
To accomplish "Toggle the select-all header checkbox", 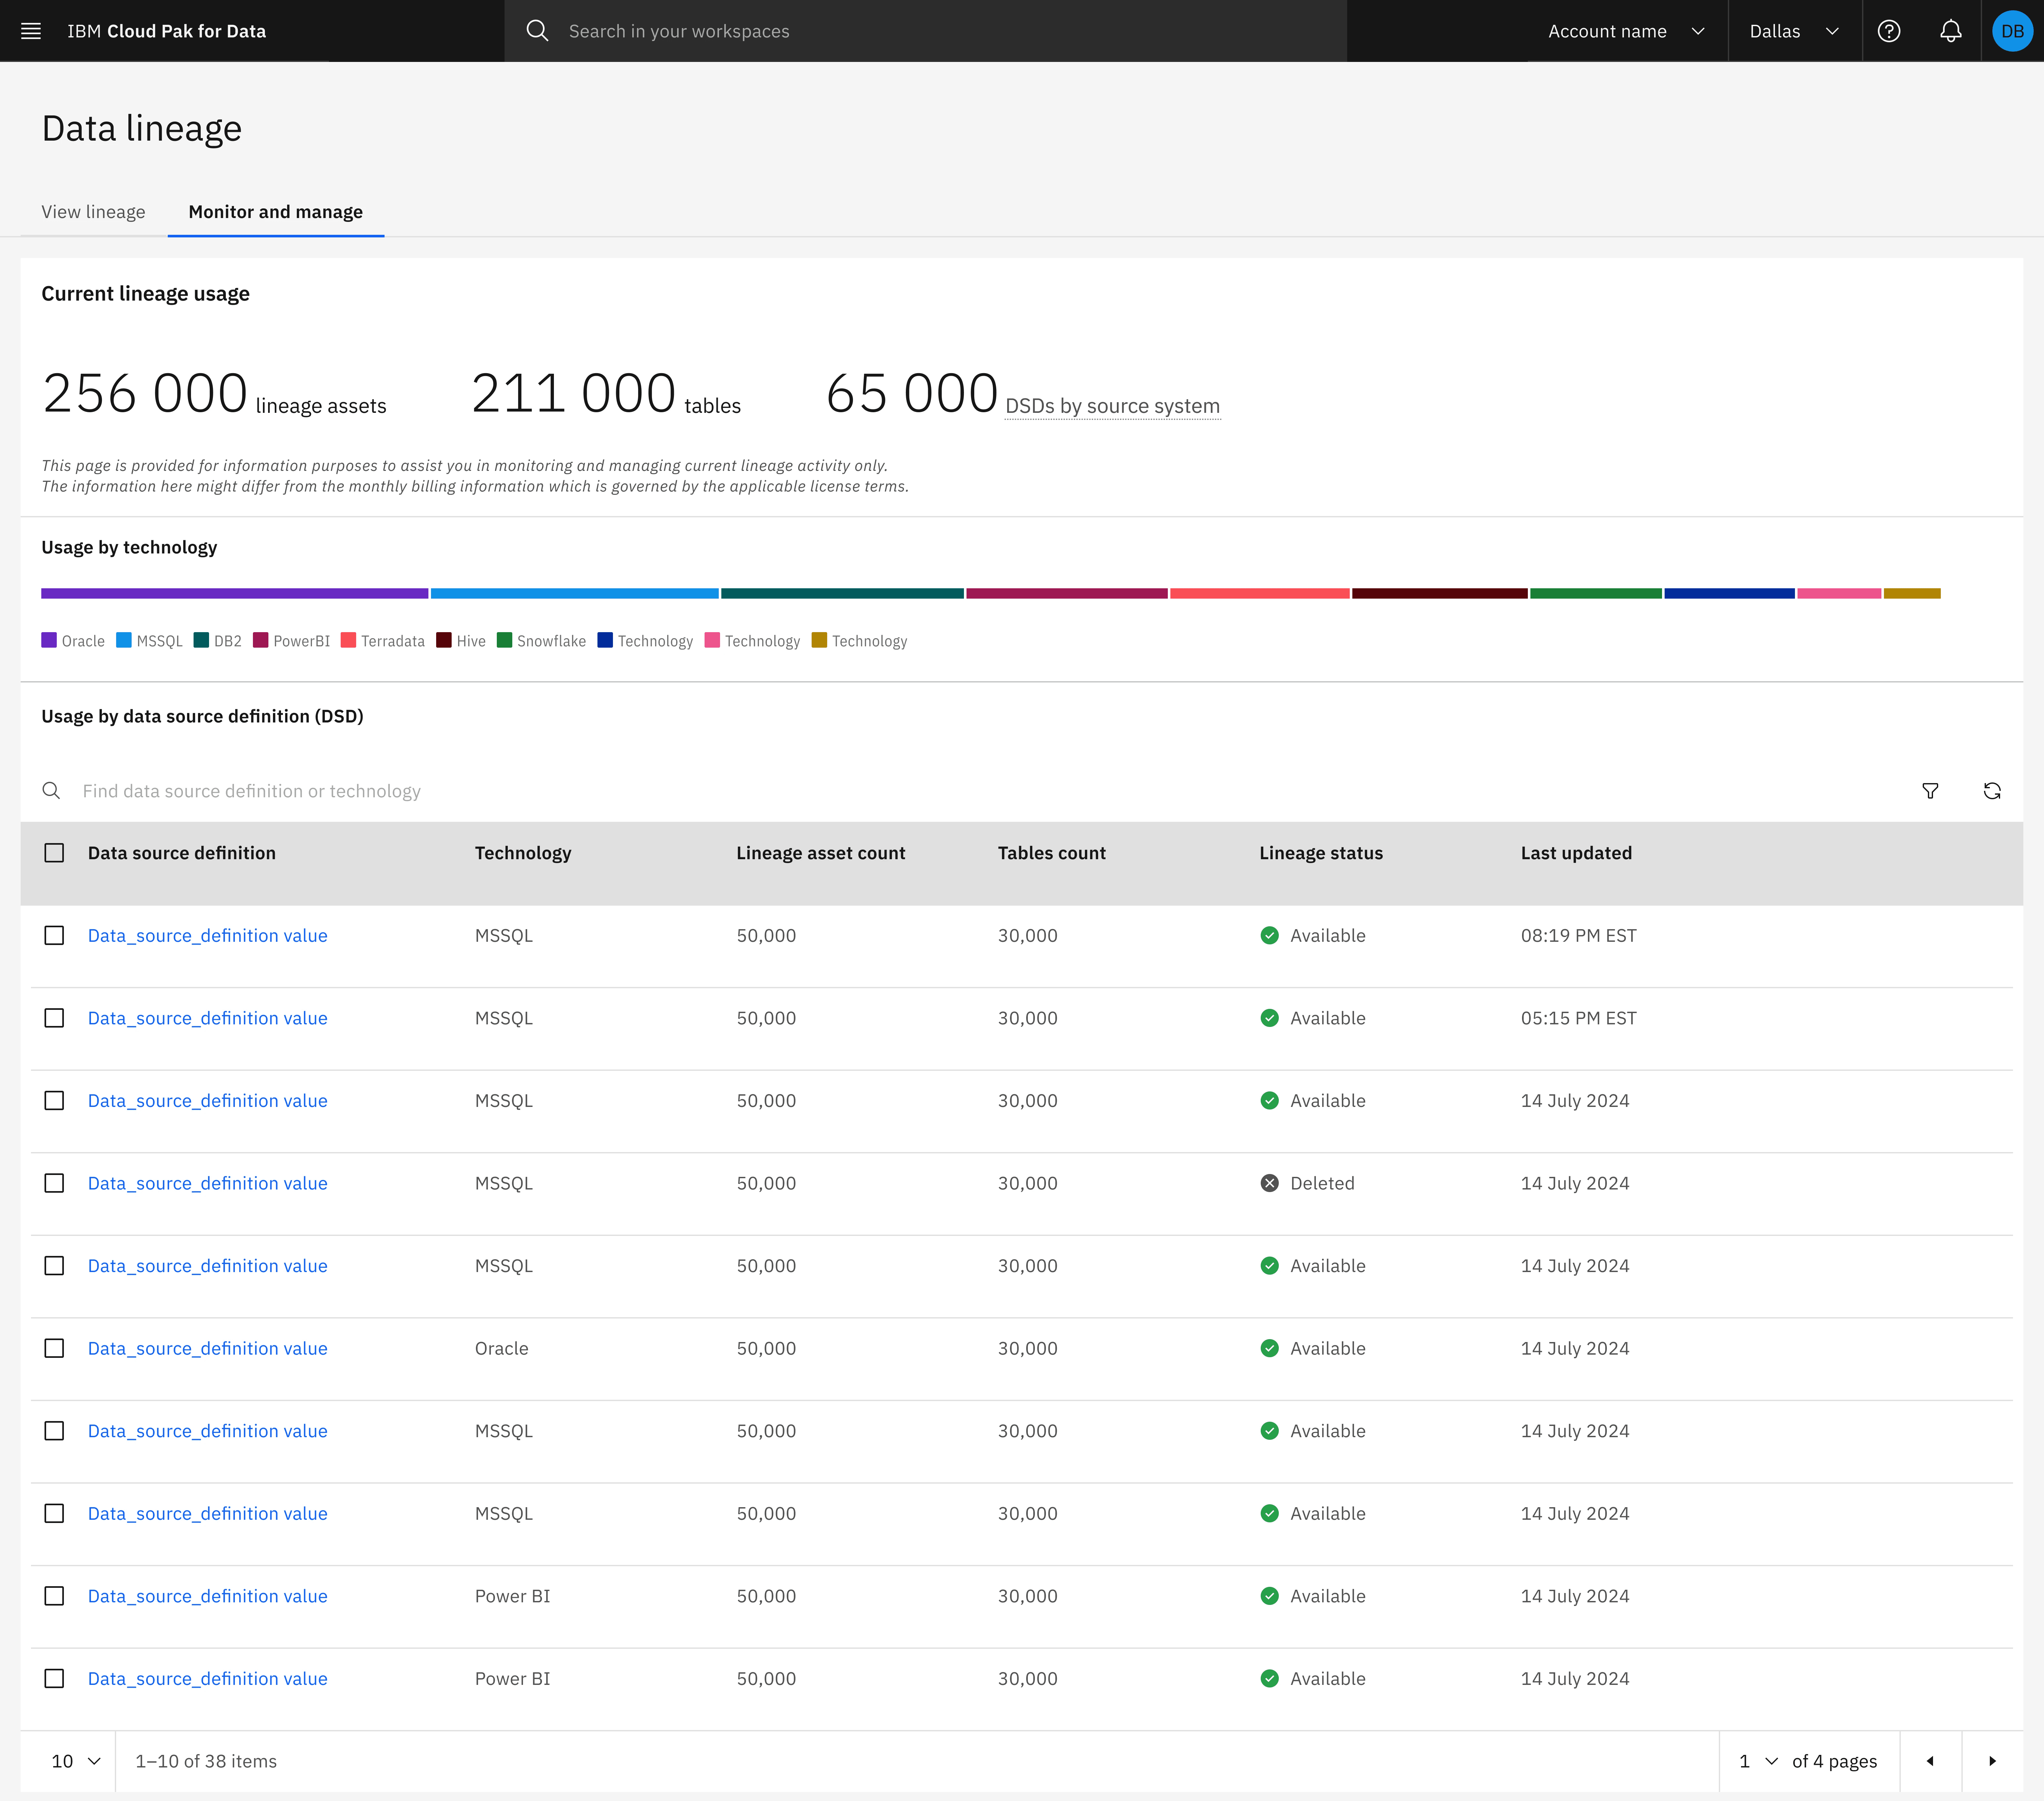I will coord(54,853).
